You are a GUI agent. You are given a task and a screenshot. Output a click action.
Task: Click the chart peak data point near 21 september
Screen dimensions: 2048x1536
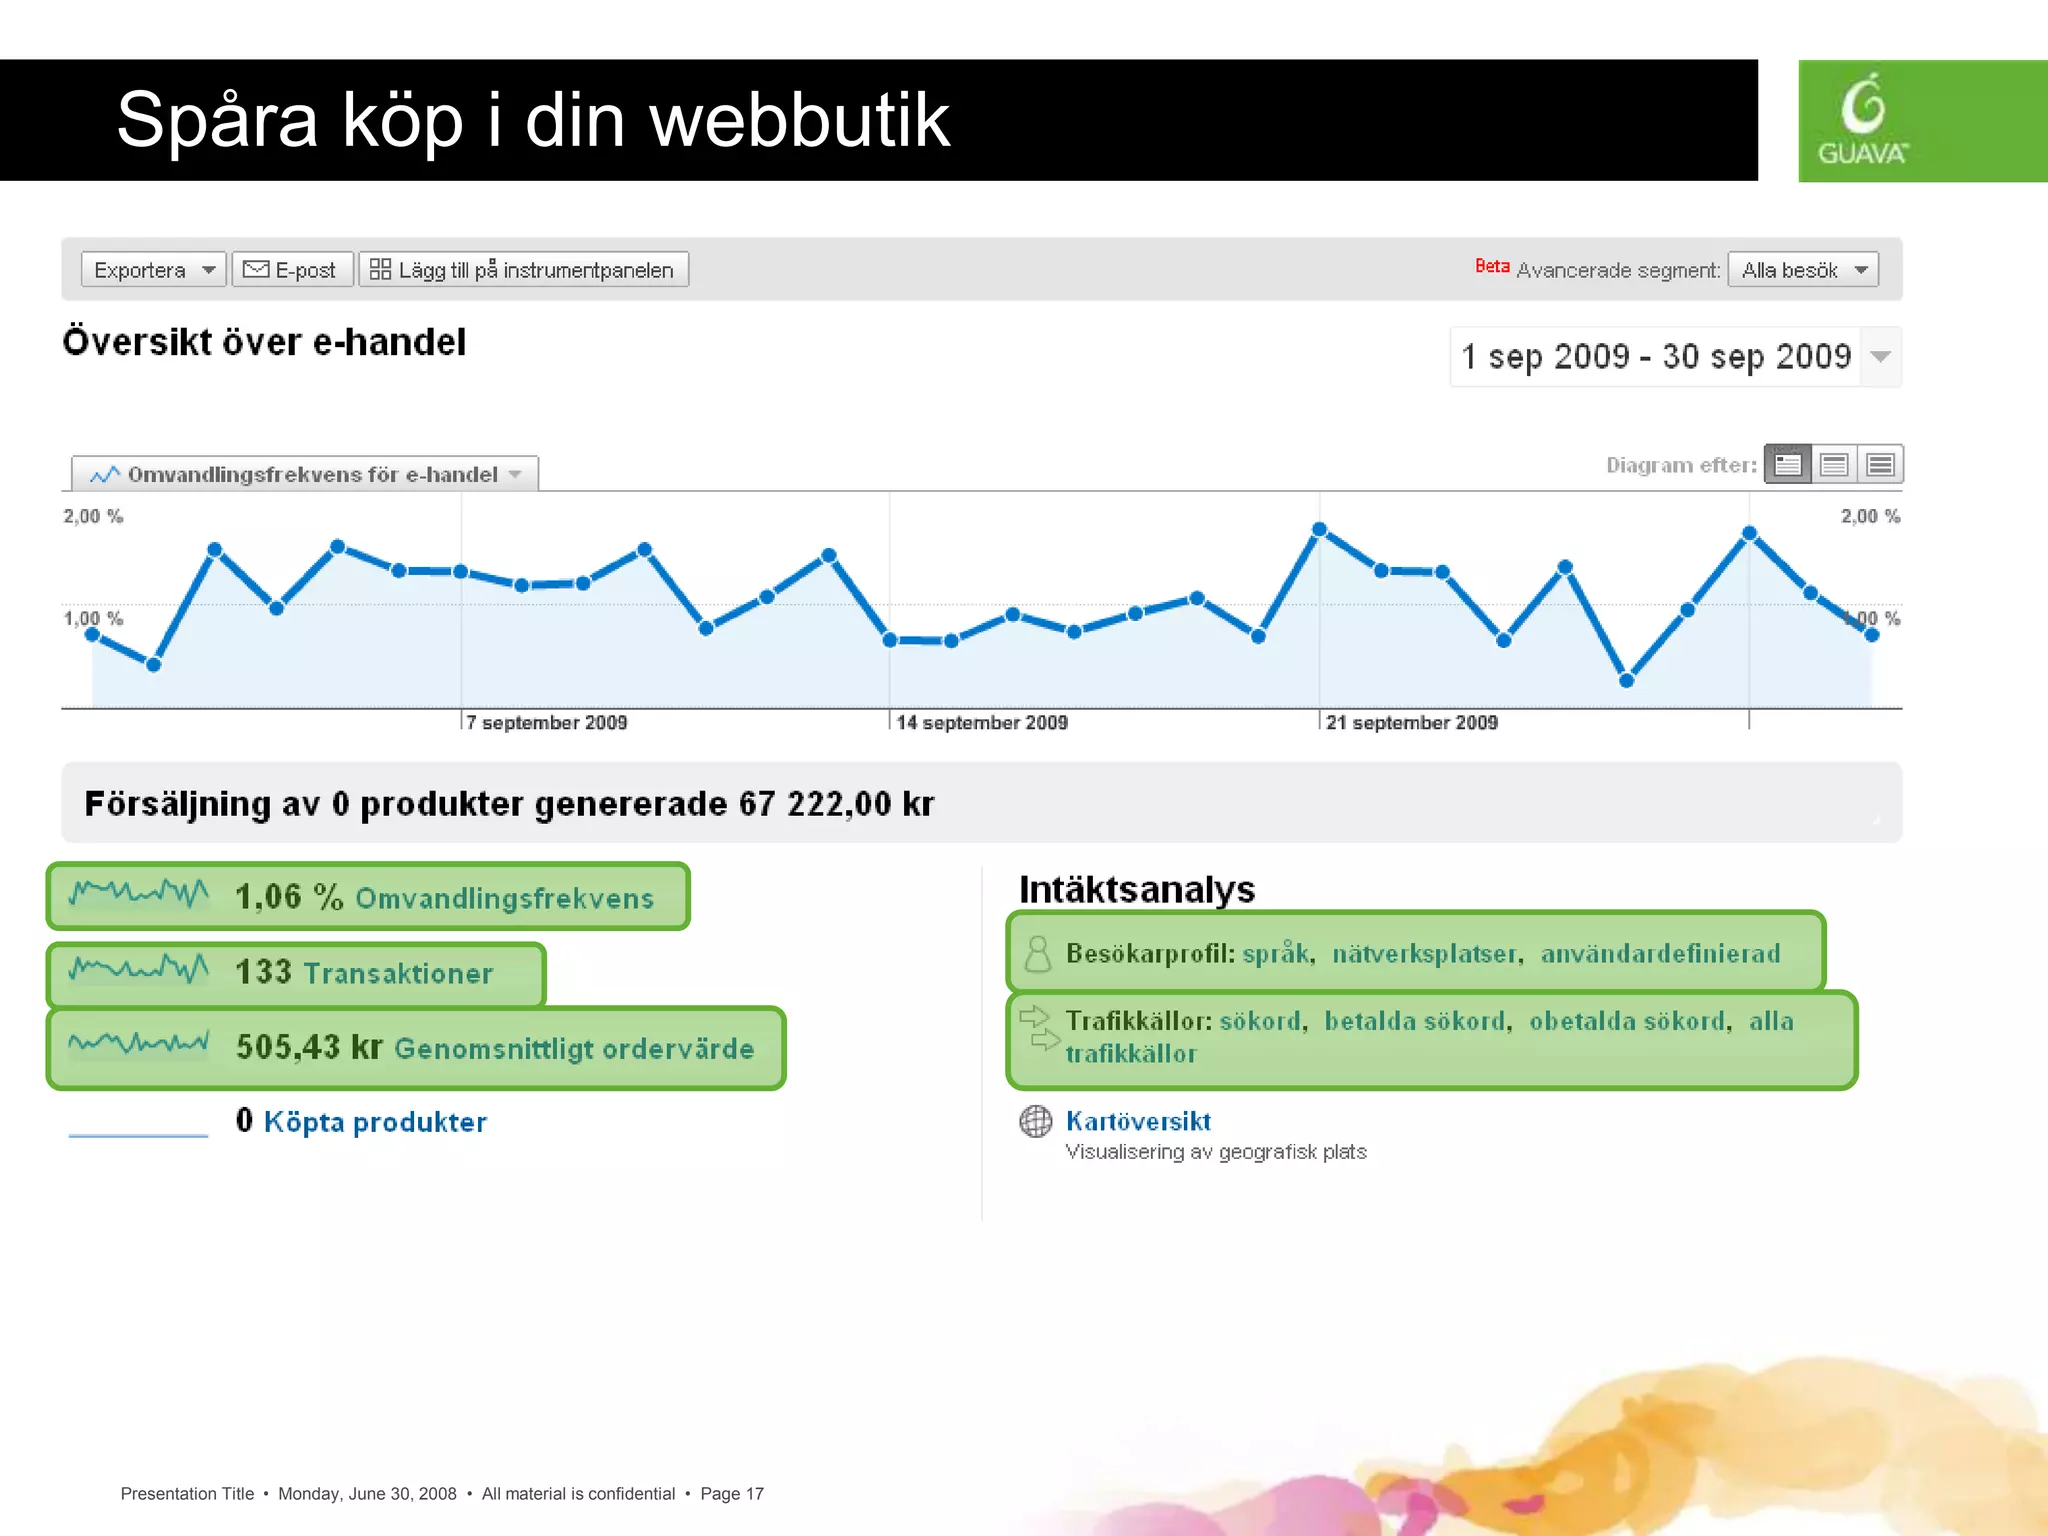click(1319, 529)
